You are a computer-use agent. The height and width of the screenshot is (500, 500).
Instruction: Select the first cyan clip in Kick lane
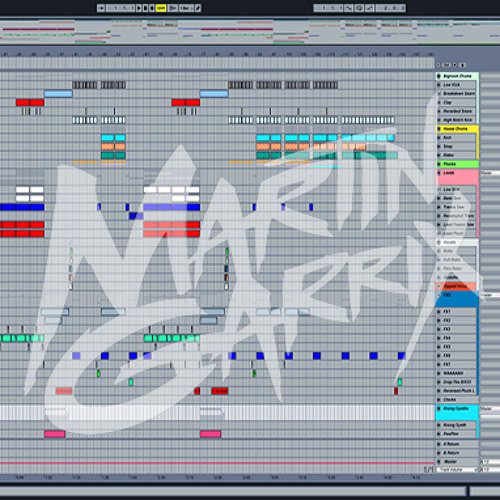coord(108,138)
